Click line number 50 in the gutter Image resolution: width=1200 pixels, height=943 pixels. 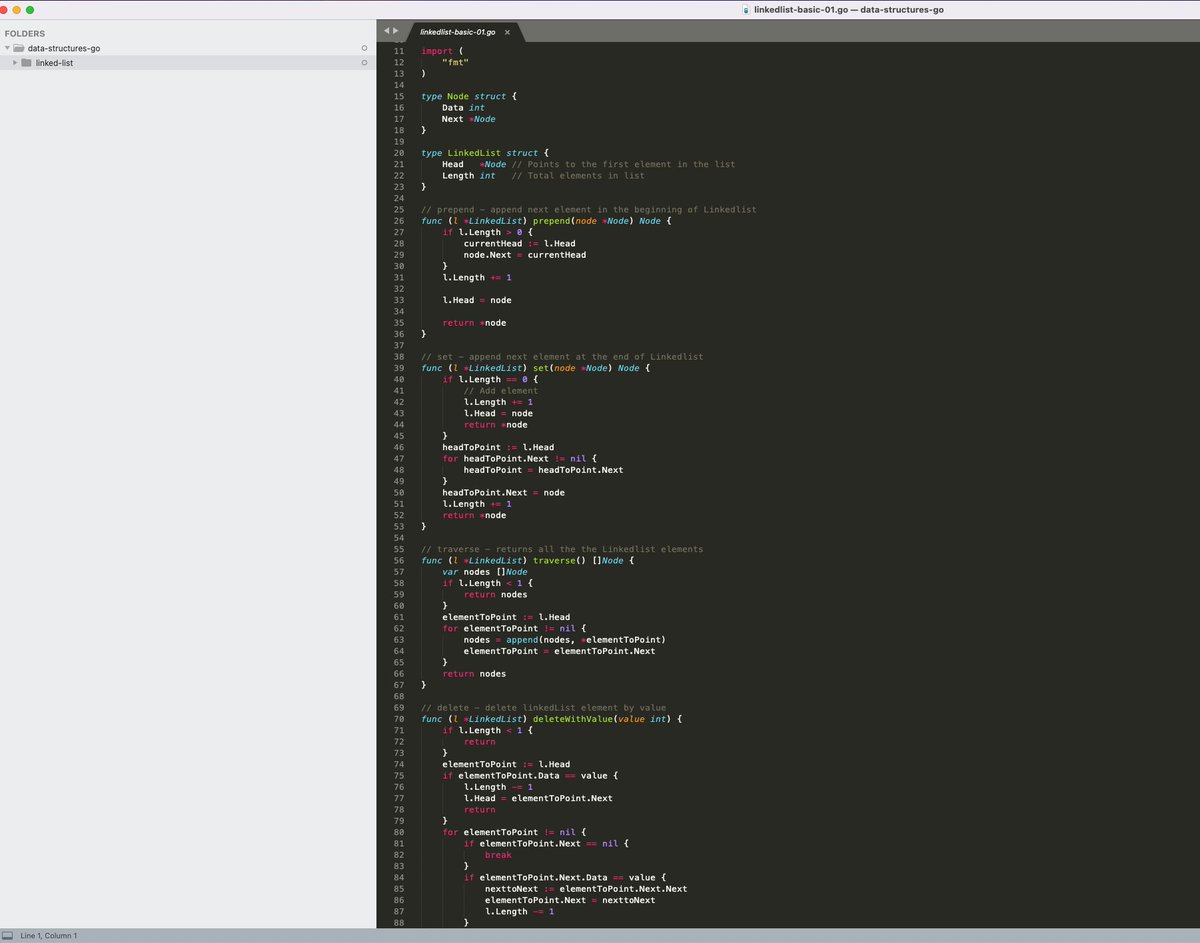pyautogui.click(x=398, y=492)
